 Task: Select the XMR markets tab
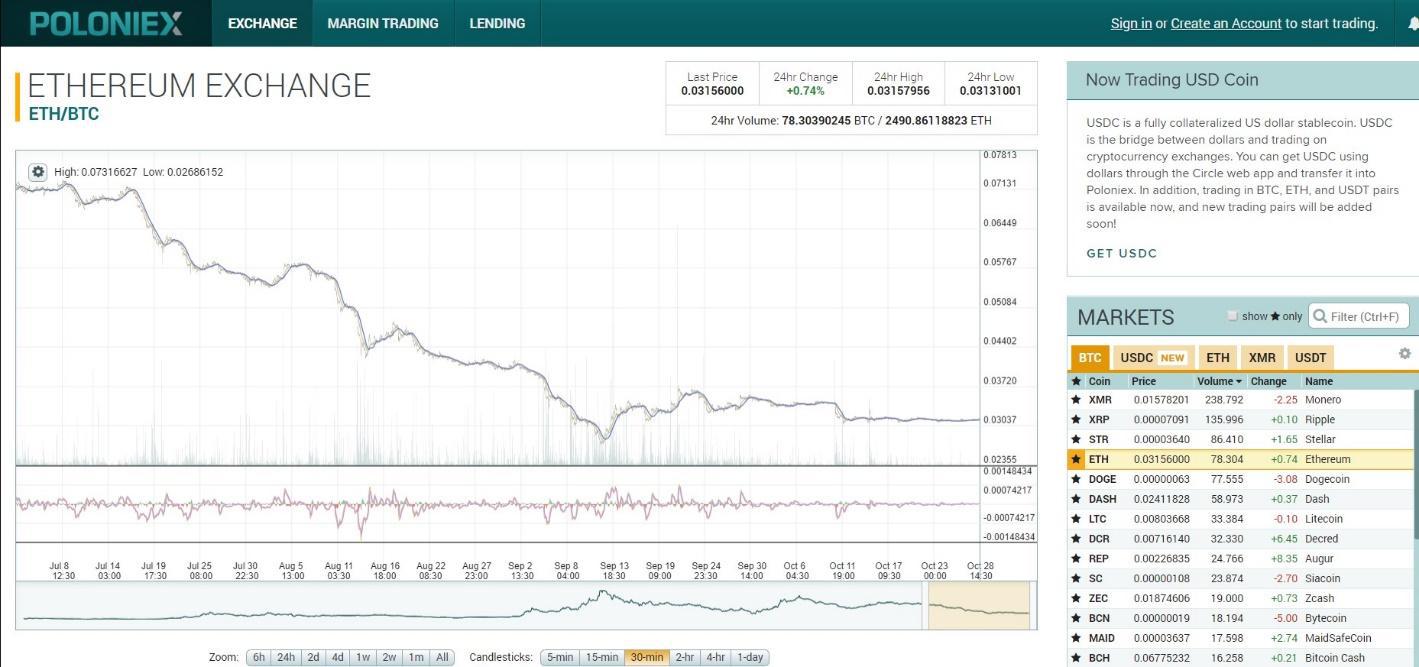(1262, 357)
